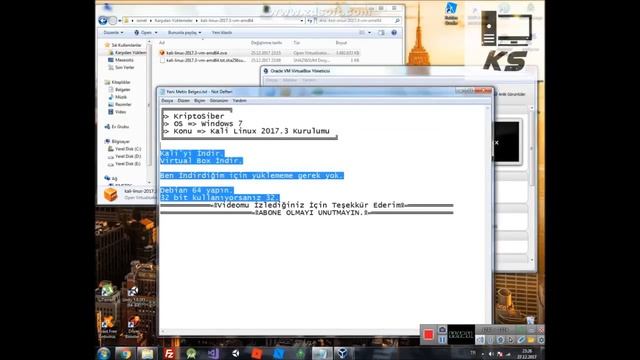Pause the screen recording
The height and width of the screenshot is (360, 640).
click(x=442, y=340)
